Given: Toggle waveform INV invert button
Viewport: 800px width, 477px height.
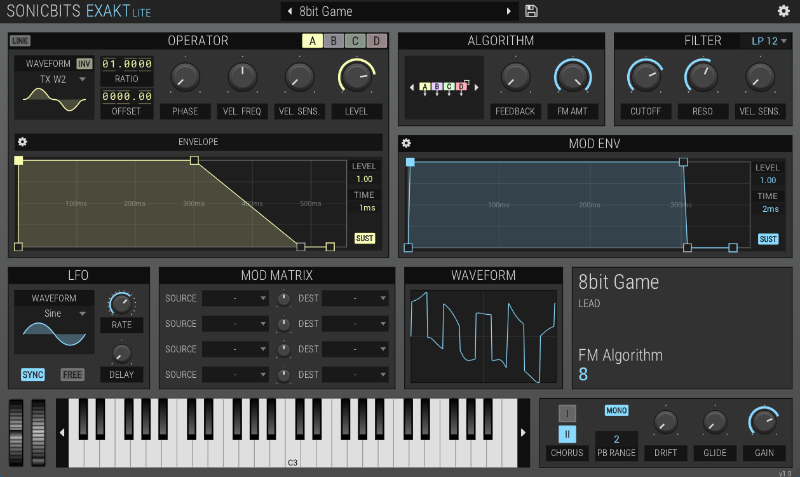Looking at the screenshot, I should (x=84, y=63).
